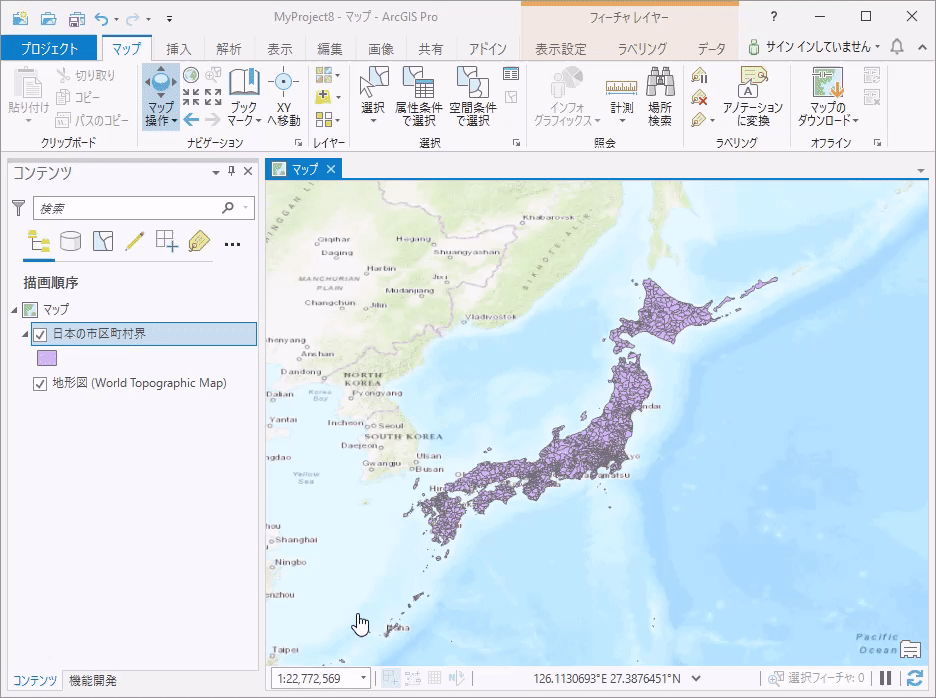Switch to List By Editing pencil view

(135, 241)
